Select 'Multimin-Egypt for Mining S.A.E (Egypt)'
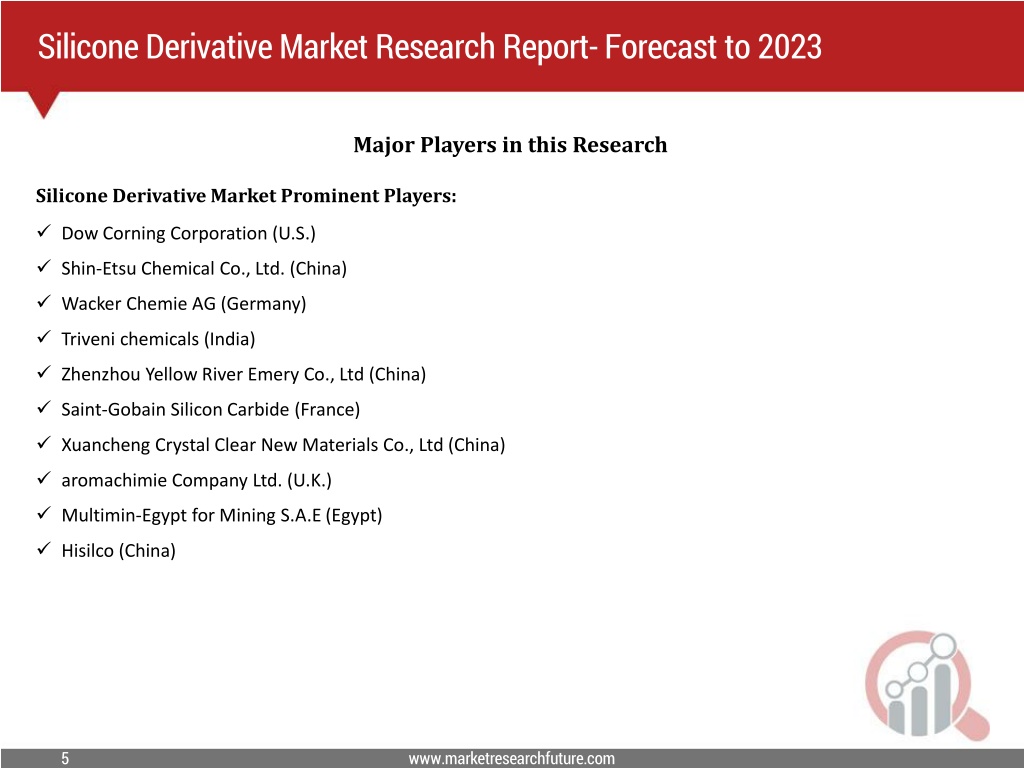This screenshot has width=1024, height=768. coord(221,515)
